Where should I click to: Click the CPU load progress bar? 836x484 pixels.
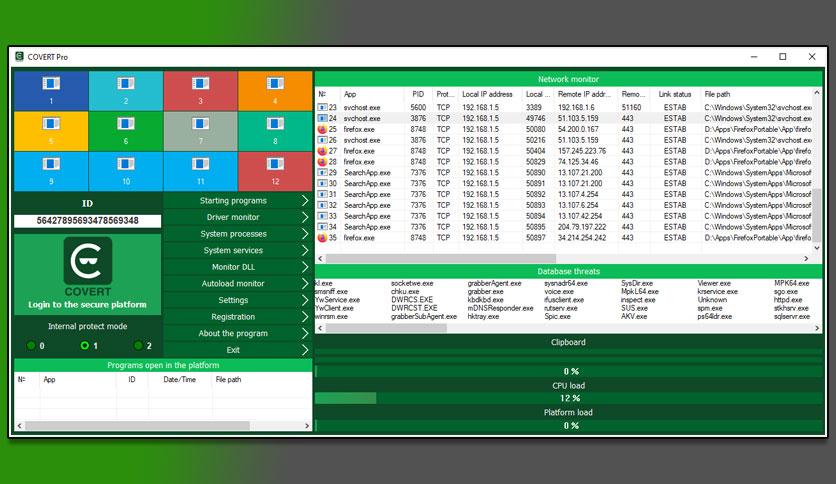(568, 398)
